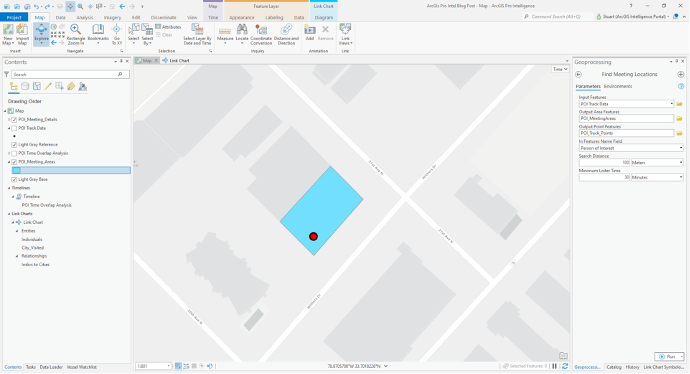Click the List By Selection icon
690x374 pixels.
pos(37,87)
